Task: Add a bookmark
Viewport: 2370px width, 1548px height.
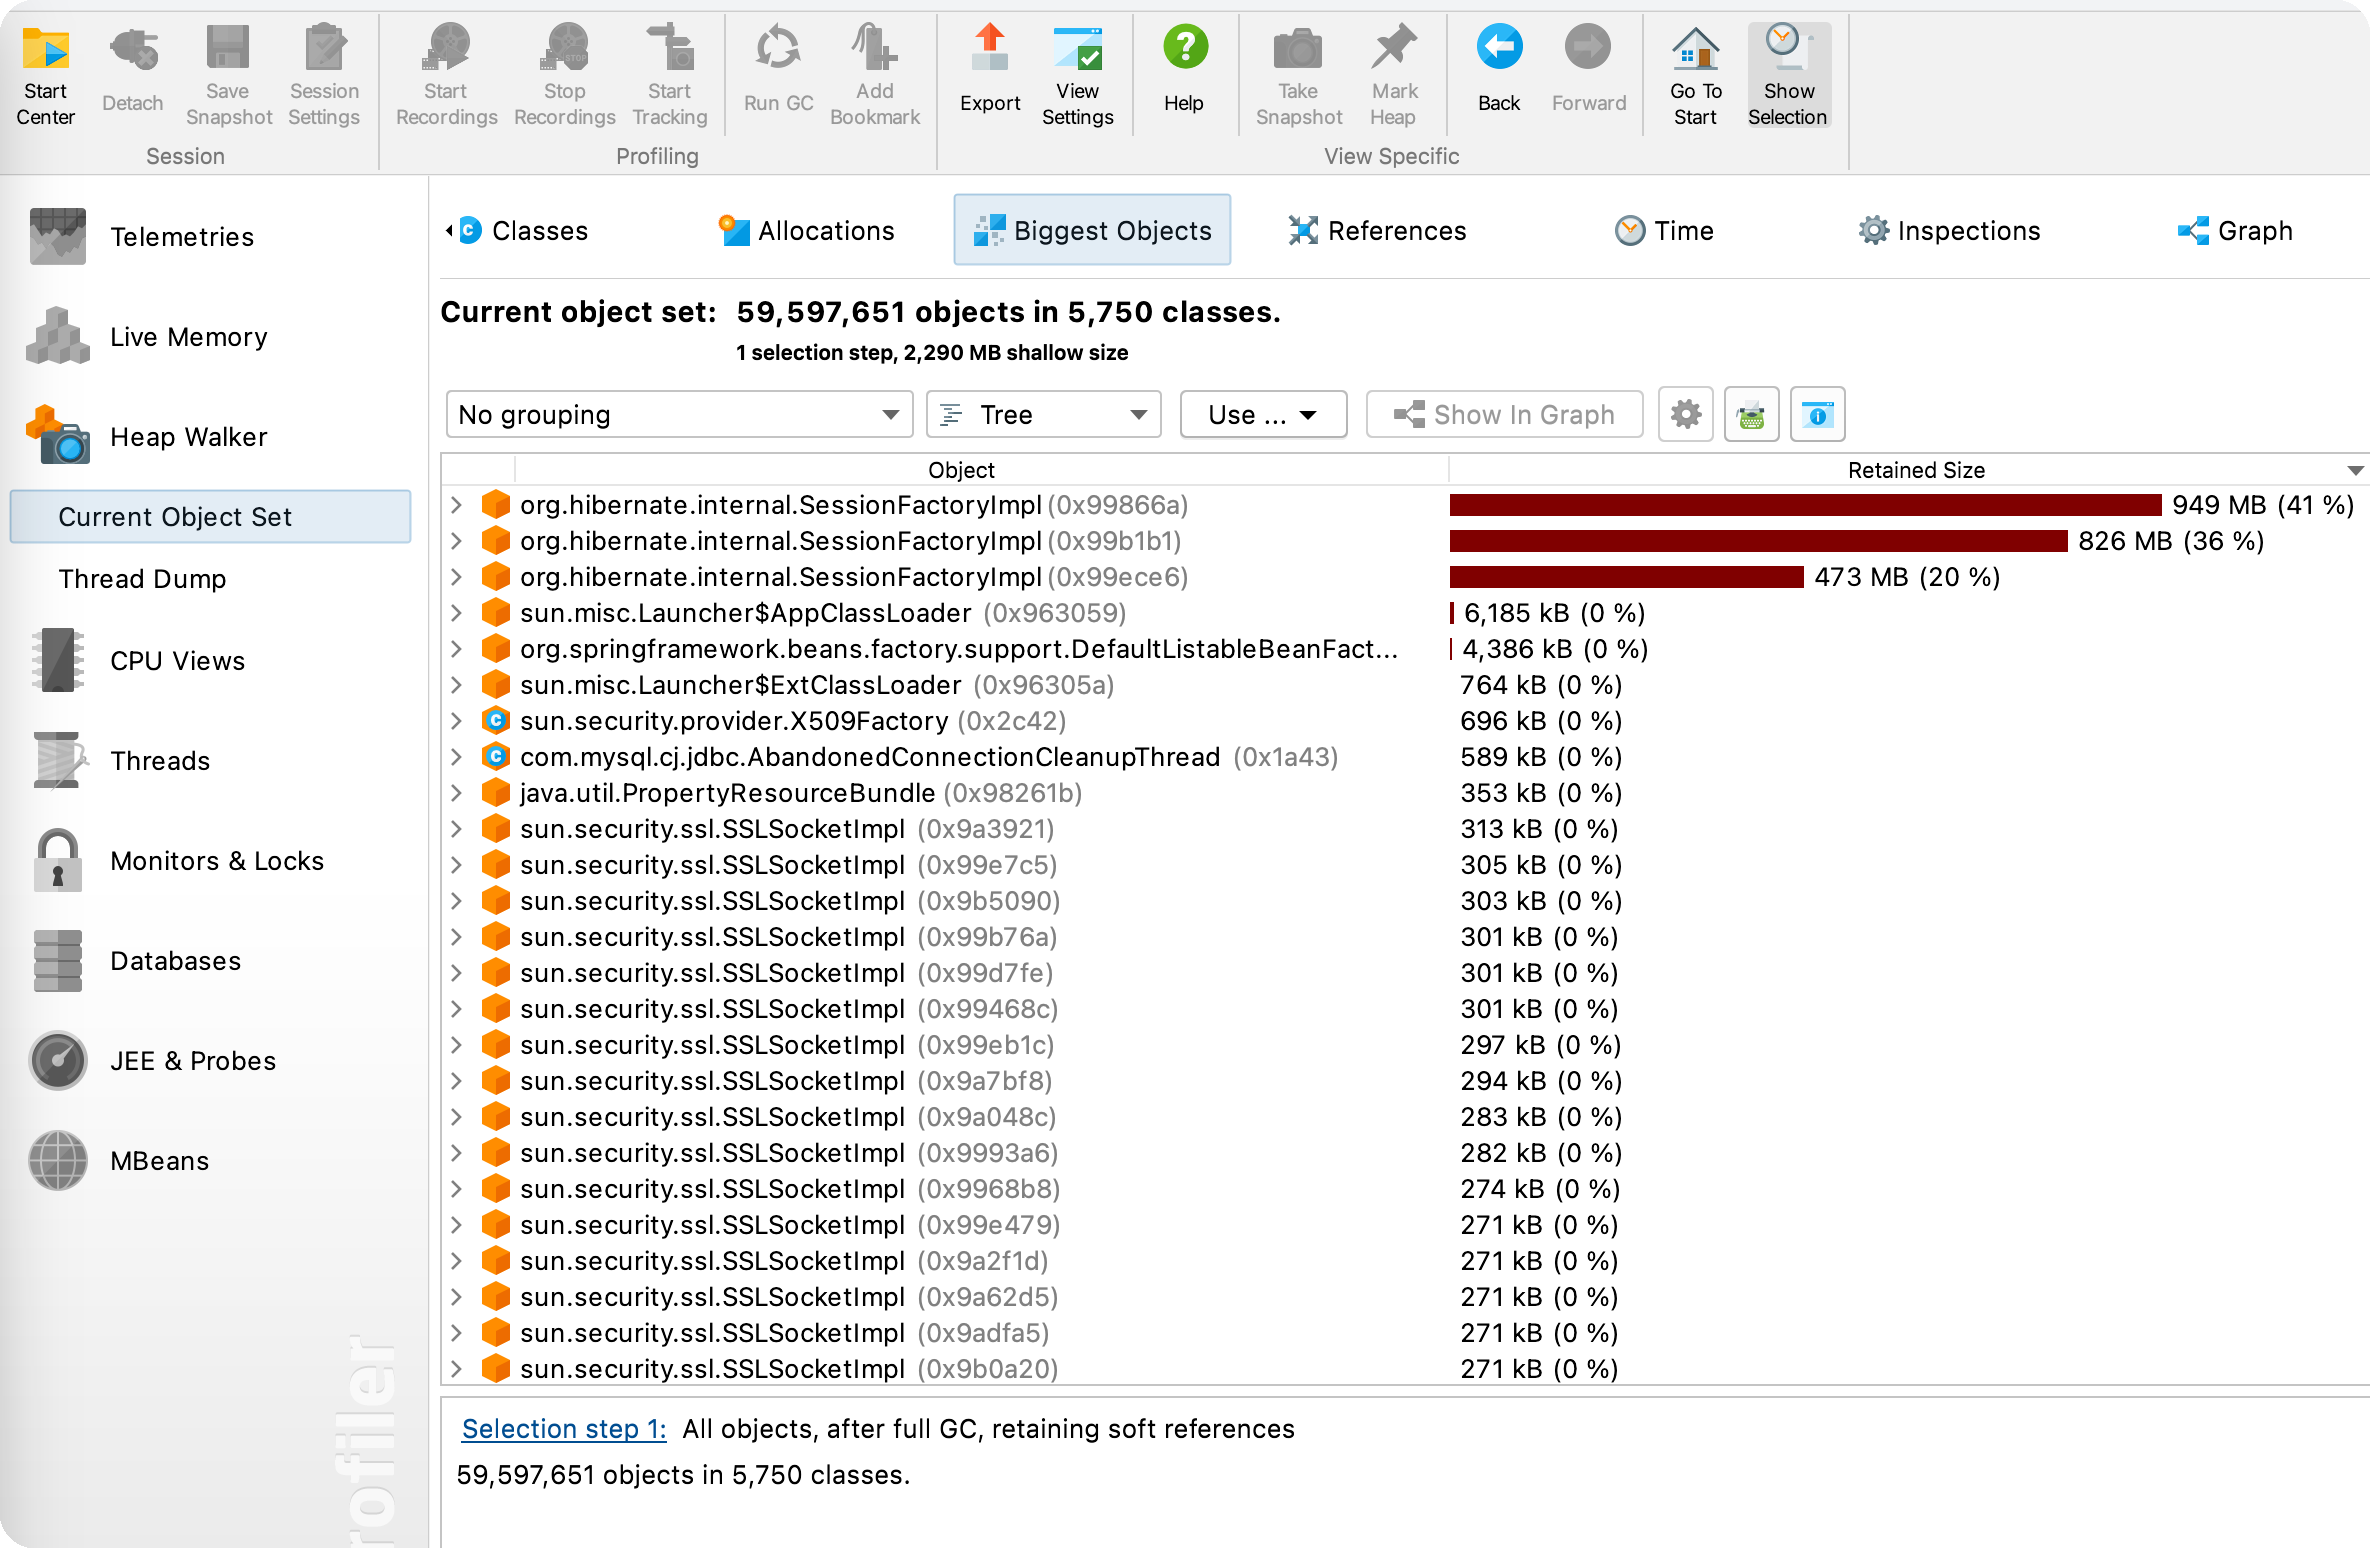Action: tap(874, 70)
